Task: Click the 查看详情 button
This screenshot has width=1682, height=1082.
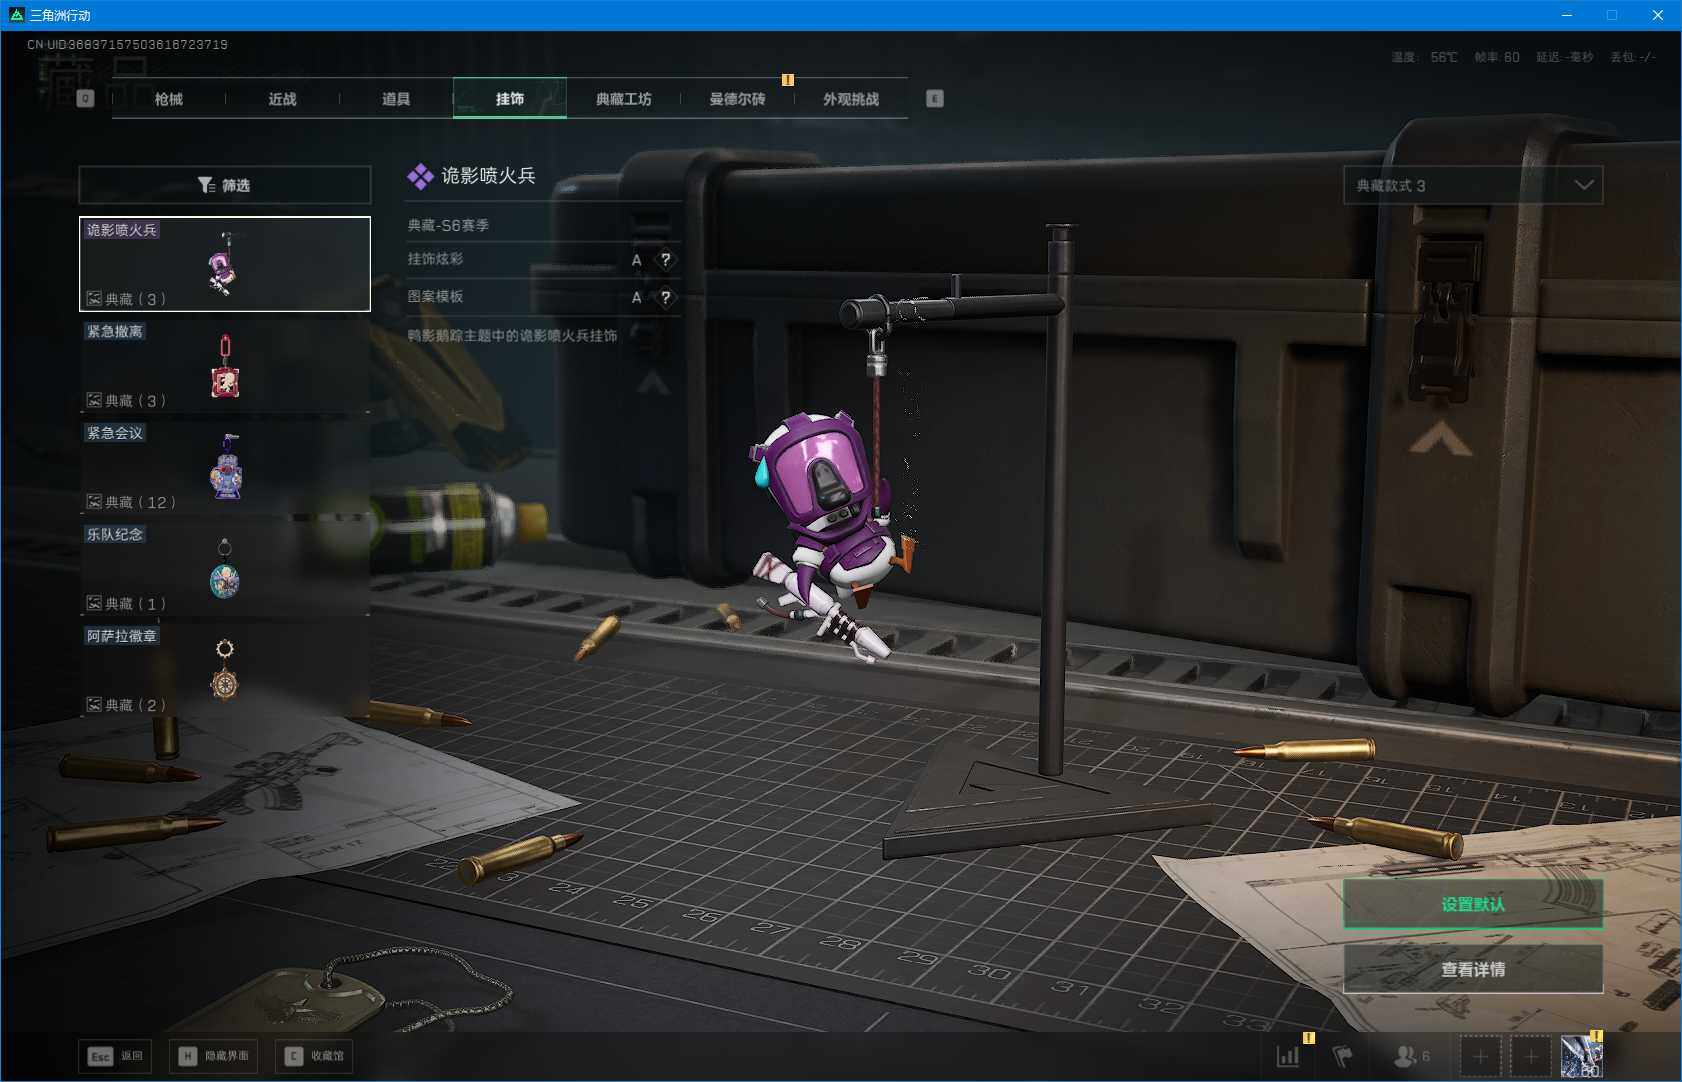Action: point(1472,969)
